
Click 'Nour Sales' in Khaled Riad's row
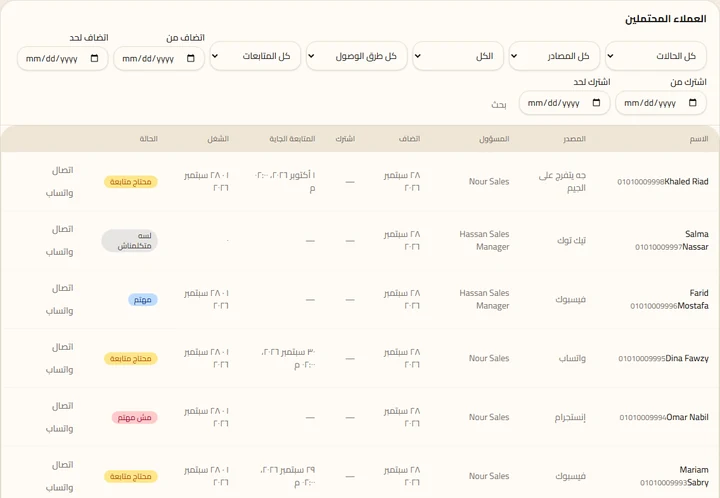point(489,181)
